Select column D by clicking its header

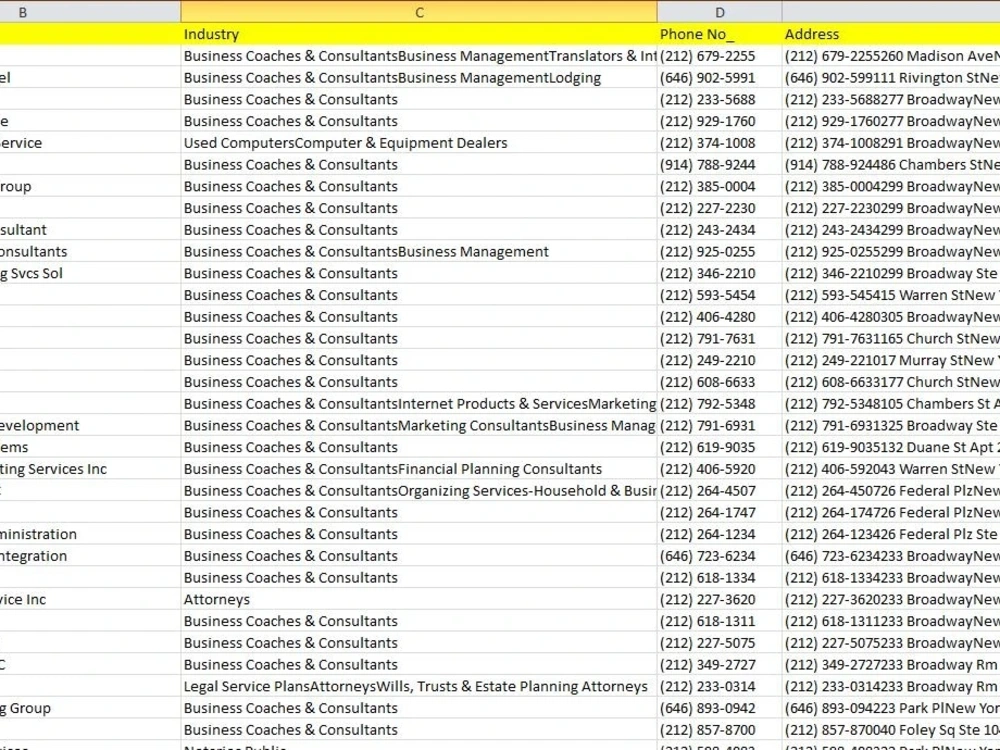719,11
